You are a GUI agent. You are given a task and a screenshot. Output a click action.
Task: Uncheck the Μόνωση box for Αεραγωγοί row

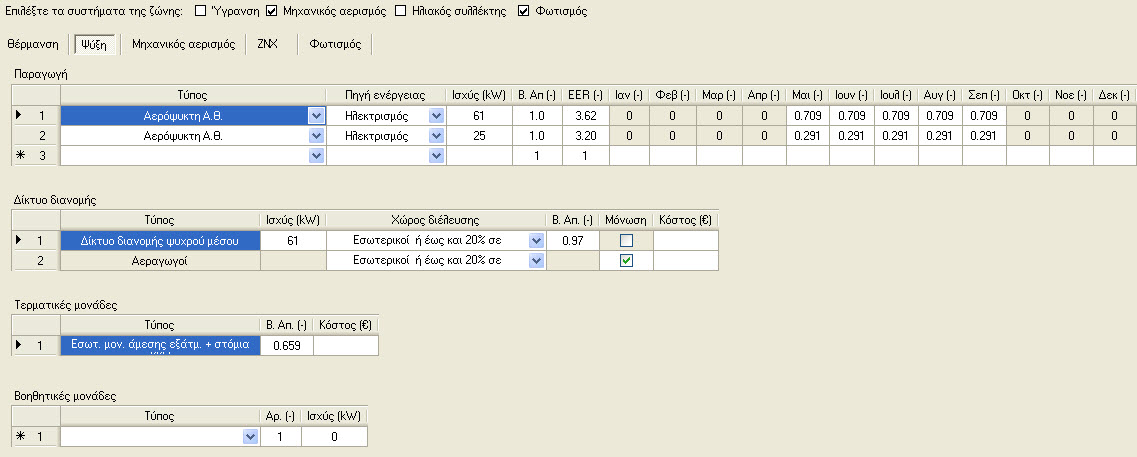click(627, 260)
